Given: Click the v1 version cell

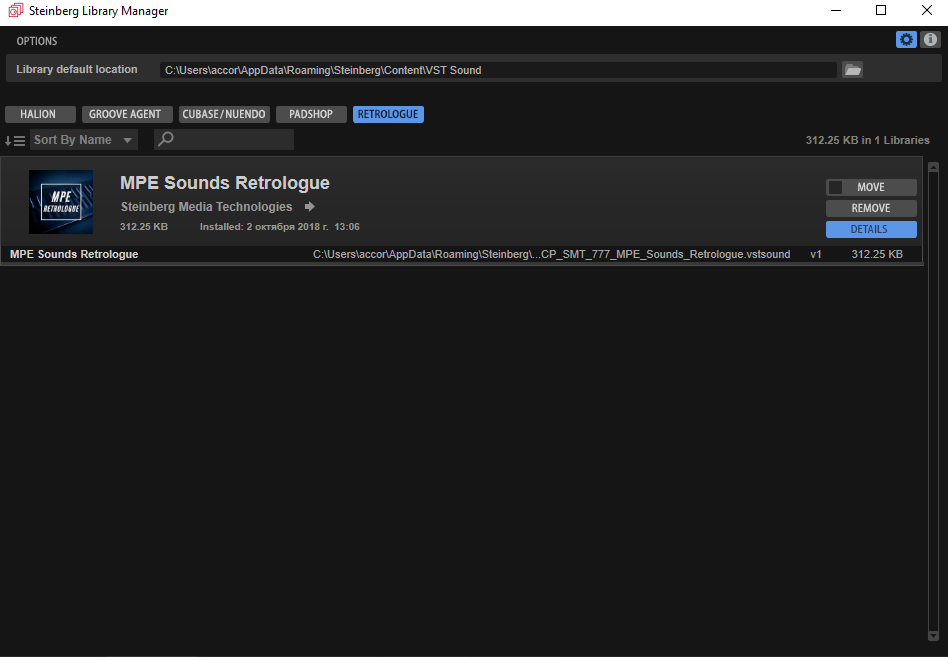Looking at the screenshot, I should [816, 254].
